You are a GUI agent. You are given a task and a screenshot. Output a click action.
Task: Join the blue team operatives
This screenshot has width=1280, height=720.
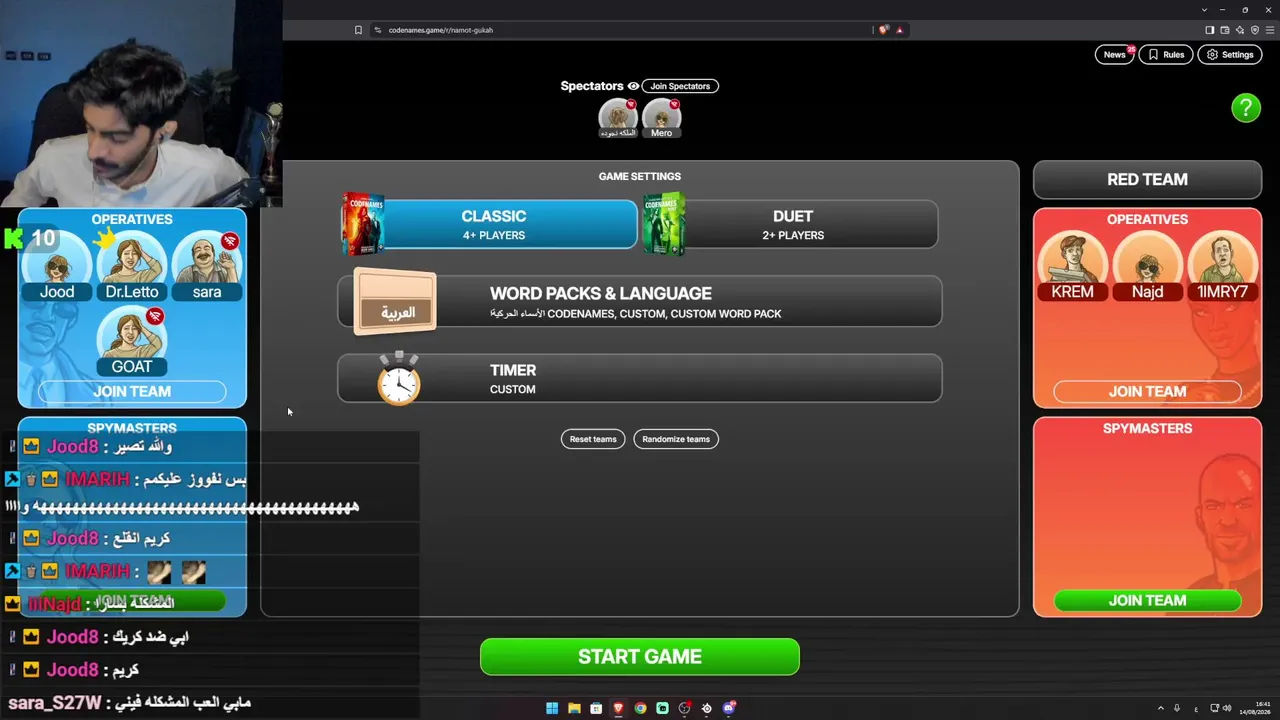tap(132, 392)
